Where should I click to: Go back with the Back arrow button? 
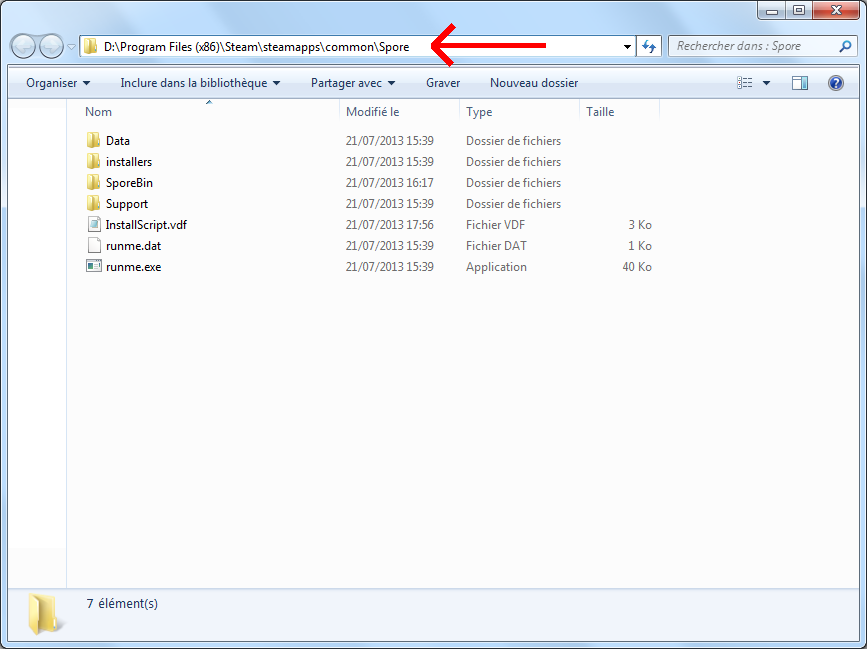pos(23,46)
